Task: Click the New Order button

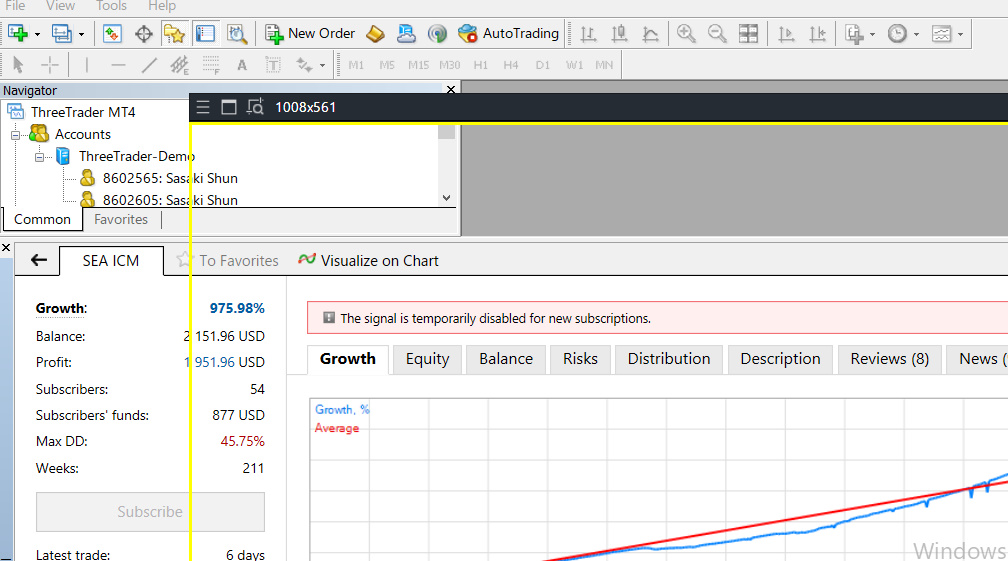Action: point(310,33)
